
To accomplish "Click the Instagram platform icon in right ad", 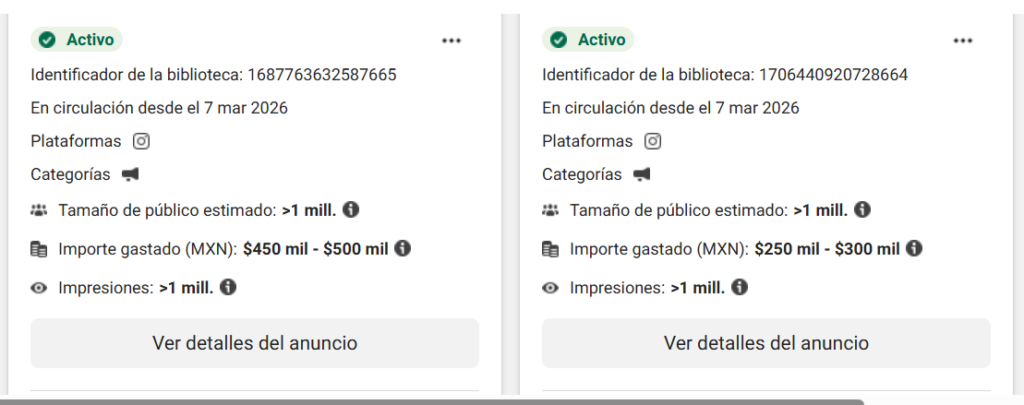I will tap(653, 141).
